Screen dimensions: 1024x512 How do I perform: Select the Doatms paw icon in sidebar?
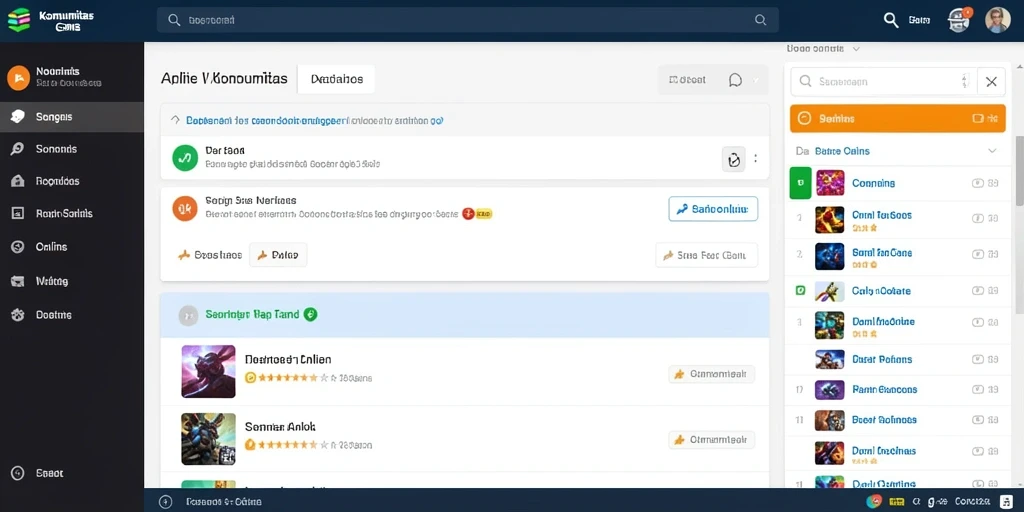18,315
